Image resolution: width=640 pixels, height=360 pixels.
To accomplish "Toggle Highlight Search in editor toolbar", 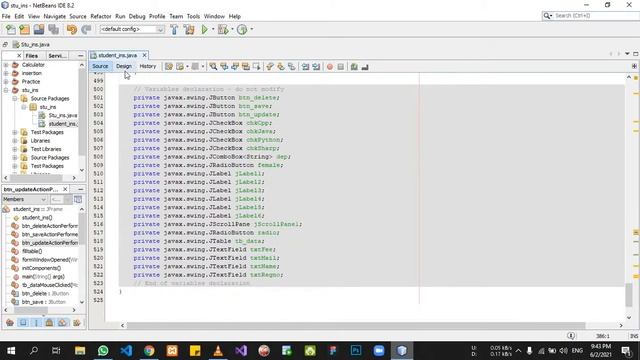I will pyautogui.click(x=245, y=67).
